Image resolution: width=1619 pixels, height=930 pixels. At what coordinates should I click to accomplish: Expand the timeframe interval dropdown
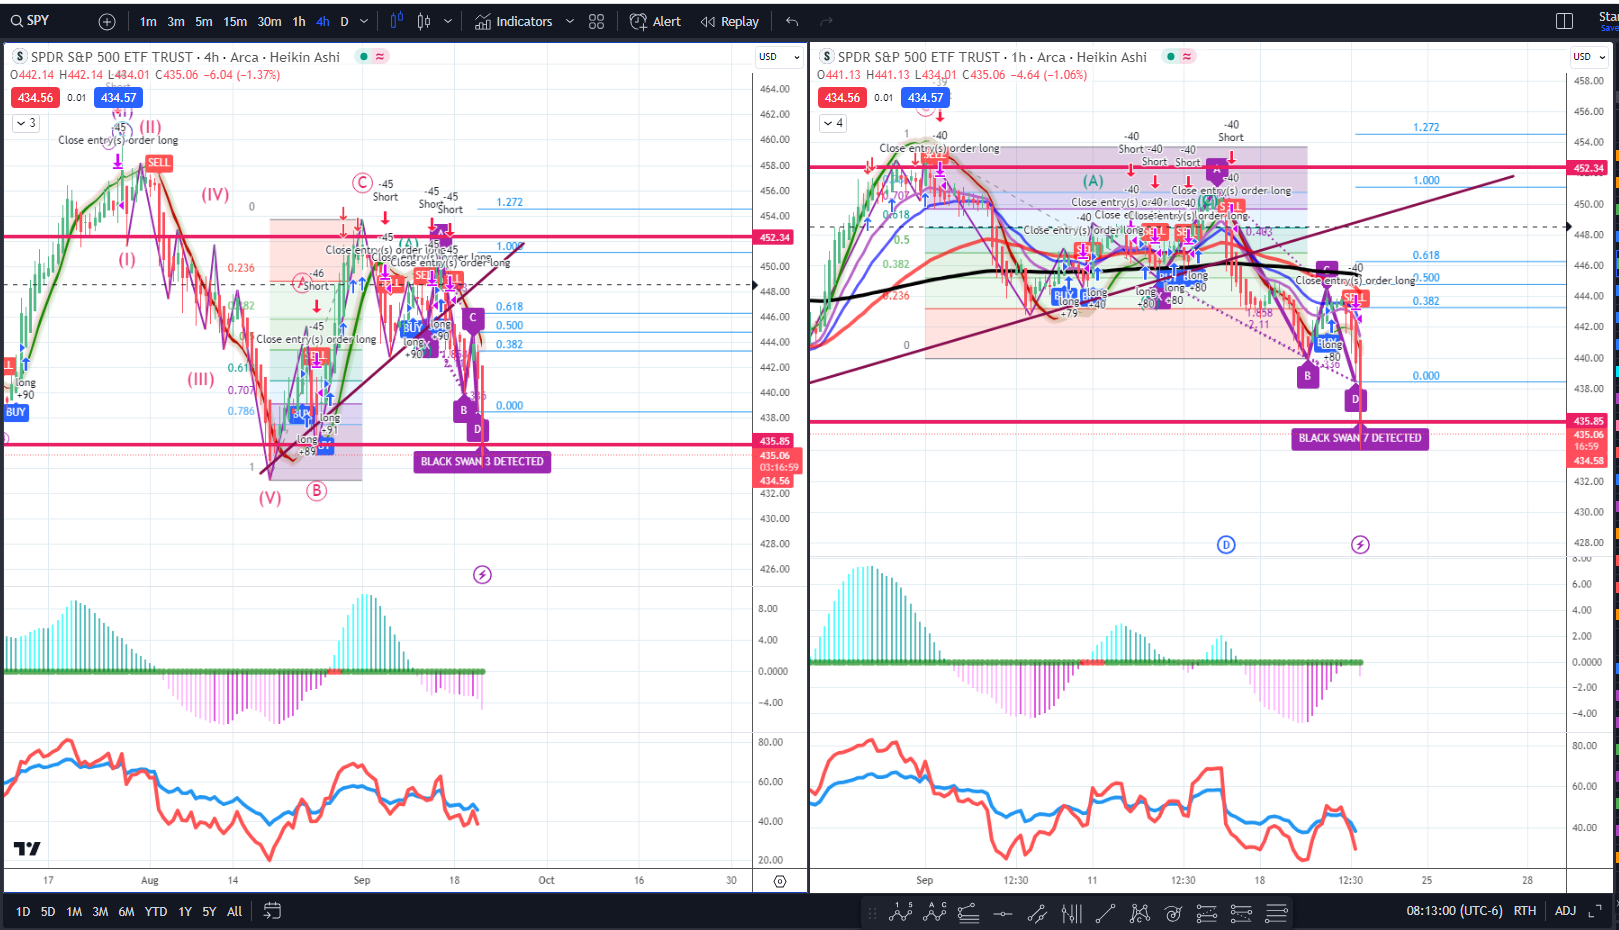click(364, 21)
